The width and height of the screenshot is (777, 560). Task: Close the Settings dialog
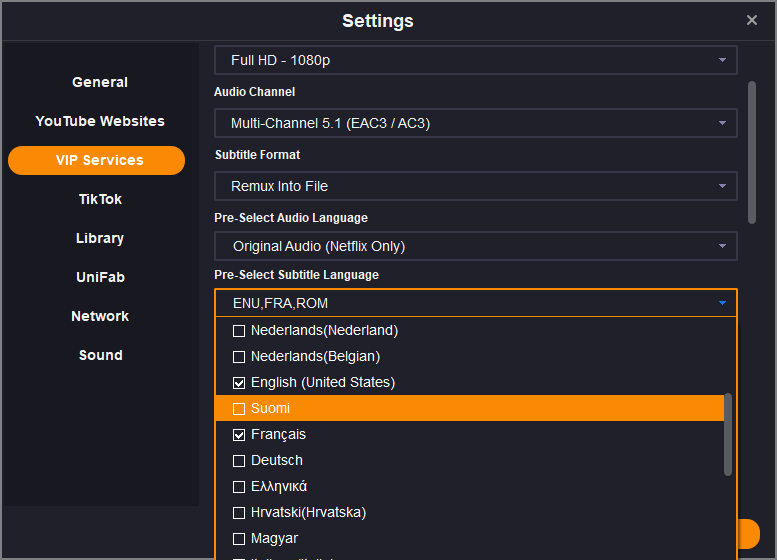pyautogui.click(x=752, y=20)
